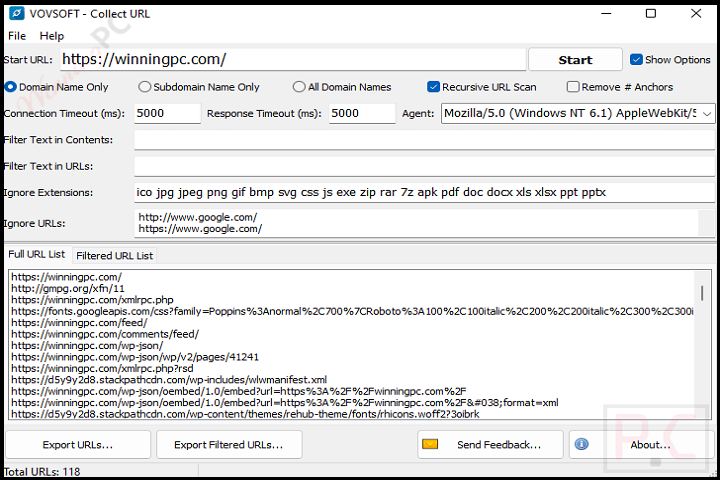
Task: Disable Recursive URL Scan checkbox
Action: [x=433, y=87]
